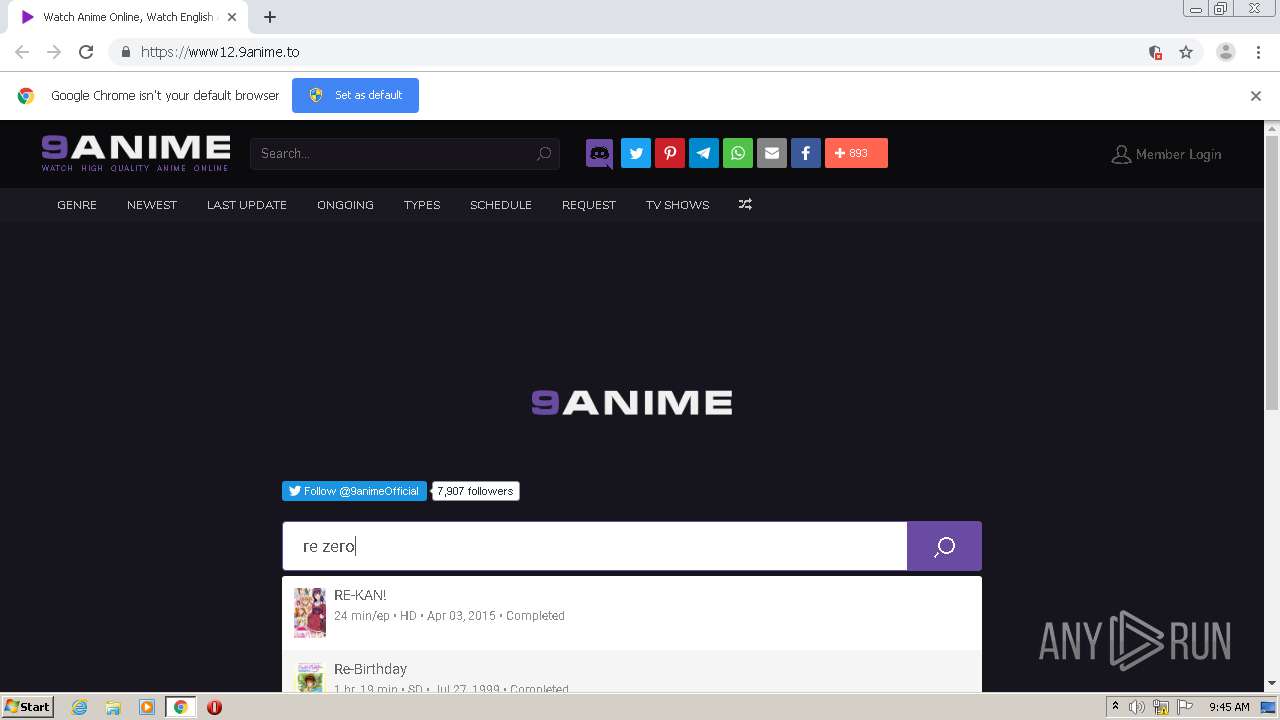Open Member Login
Screen dimensions: 1280x720
pos(1167,154)
